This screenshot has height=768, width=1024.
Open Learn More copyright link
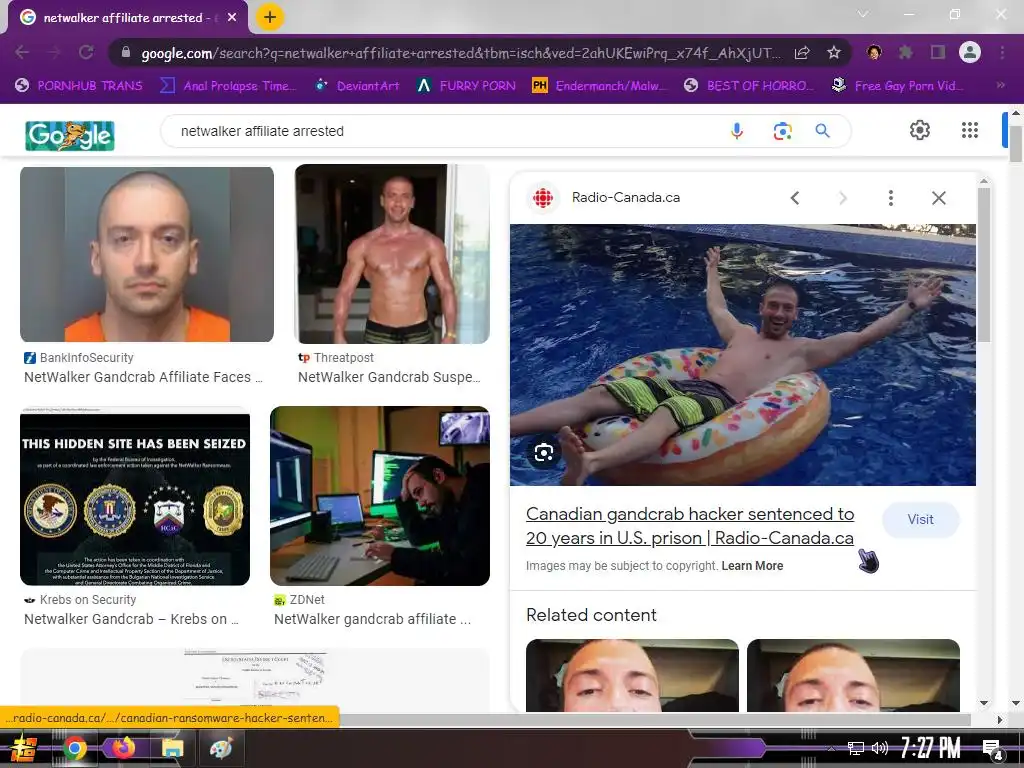752,566
